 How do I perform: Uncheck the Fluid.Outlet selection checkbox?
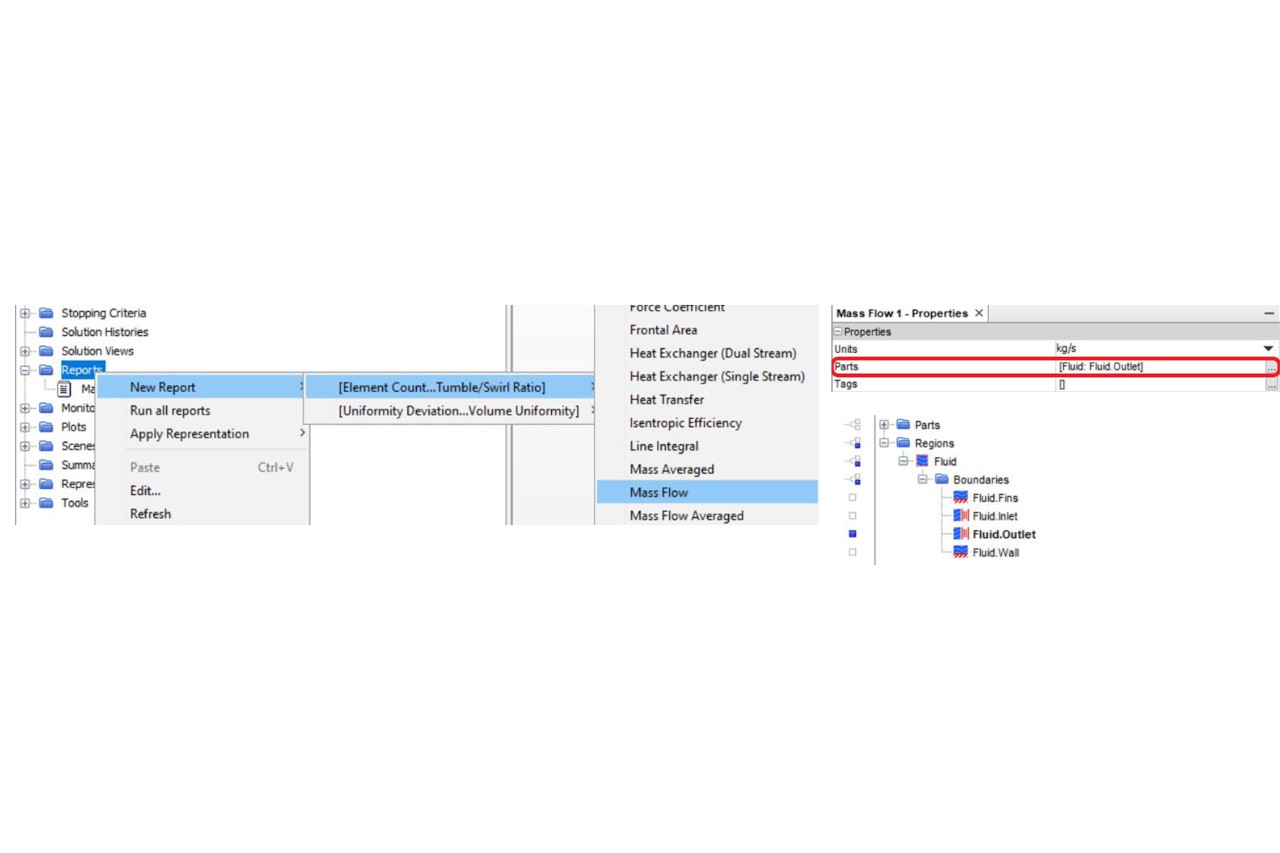click(852, 534)
